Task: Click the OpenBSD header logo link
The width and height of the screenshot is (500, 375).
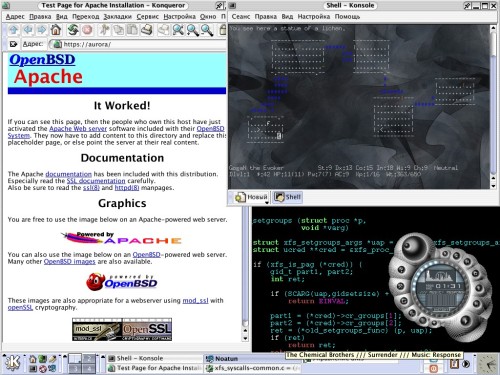Action: pyautogui.click(x=42, y=59)
